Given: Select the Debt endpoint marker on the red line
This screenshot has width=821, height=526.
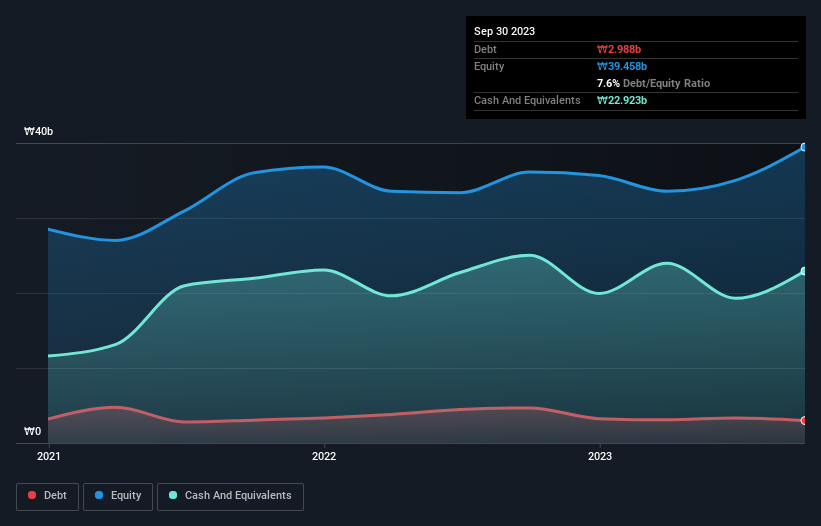Looking at the screenshot, I should tap(804, 420).
